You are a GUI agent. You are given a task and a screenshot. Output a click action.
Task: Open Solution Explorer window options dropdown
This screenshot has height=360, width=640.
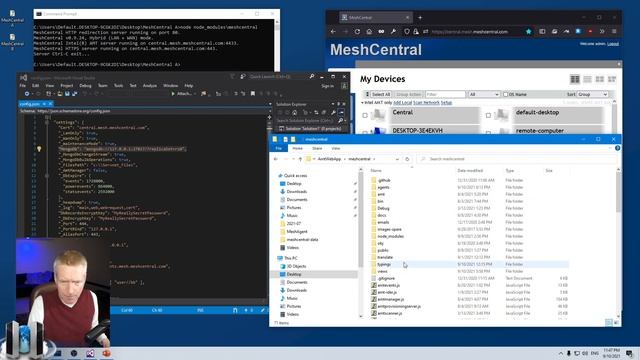pyautogui.click(x=333, y=104)
